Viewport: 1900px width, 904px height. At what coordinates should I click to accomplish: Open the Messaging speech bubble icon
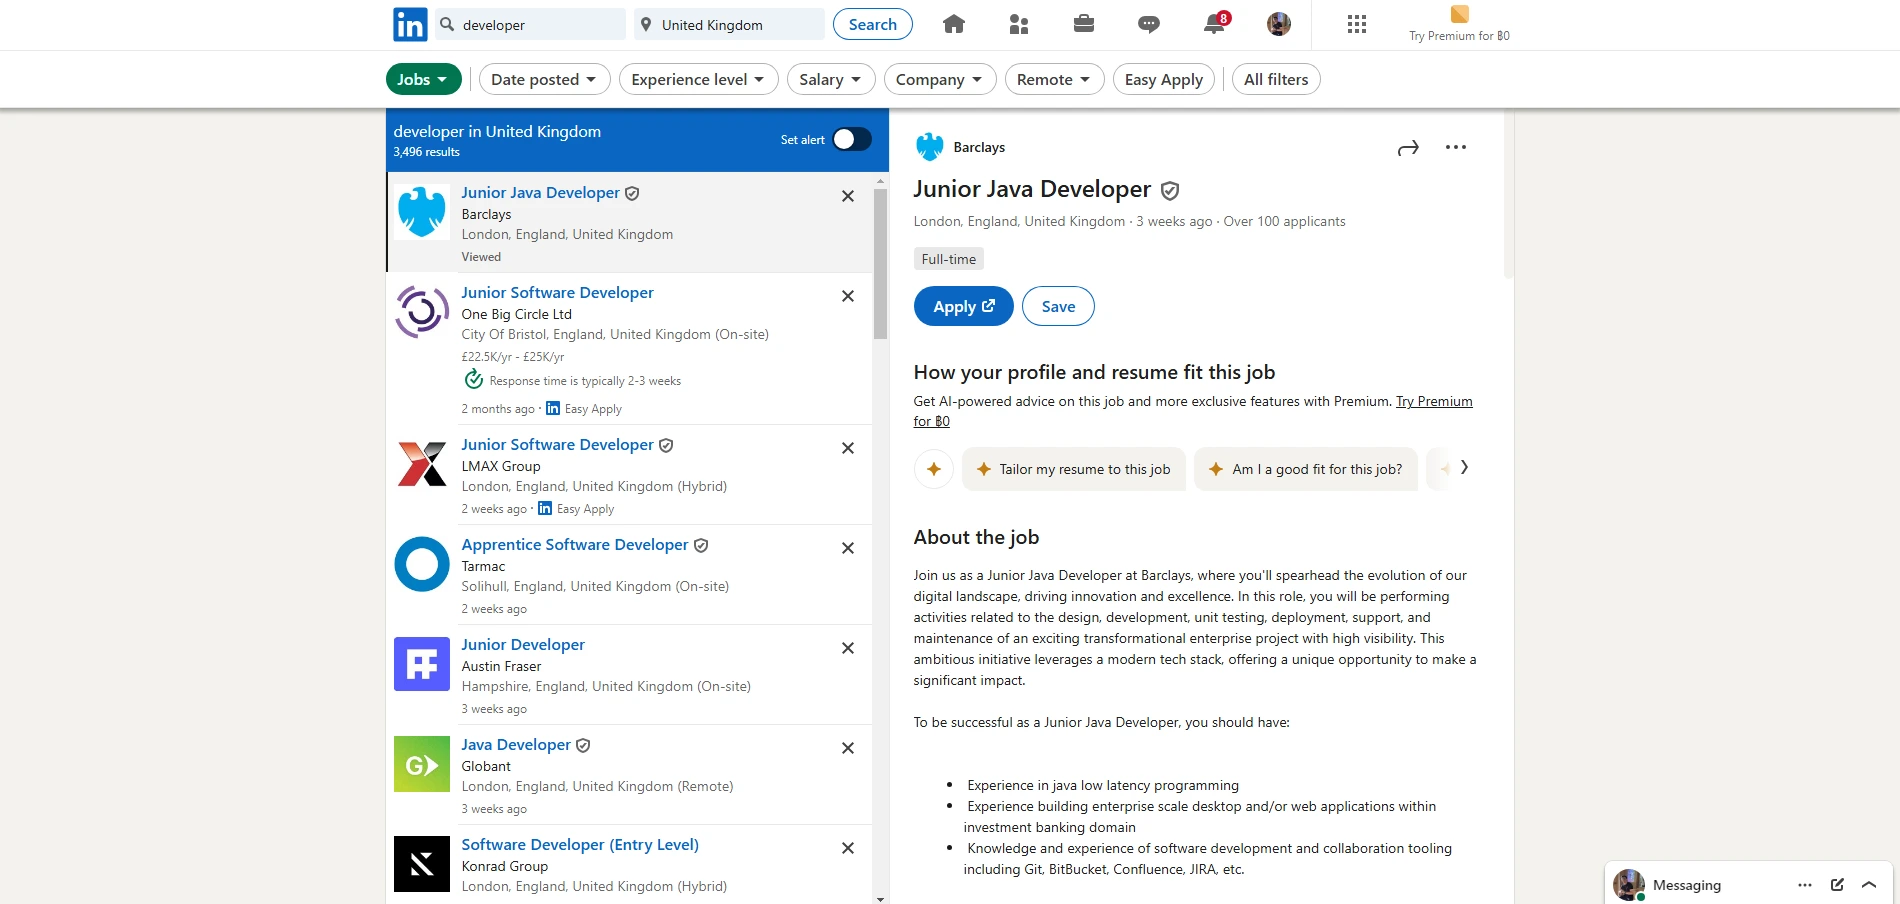point(1149,24)
